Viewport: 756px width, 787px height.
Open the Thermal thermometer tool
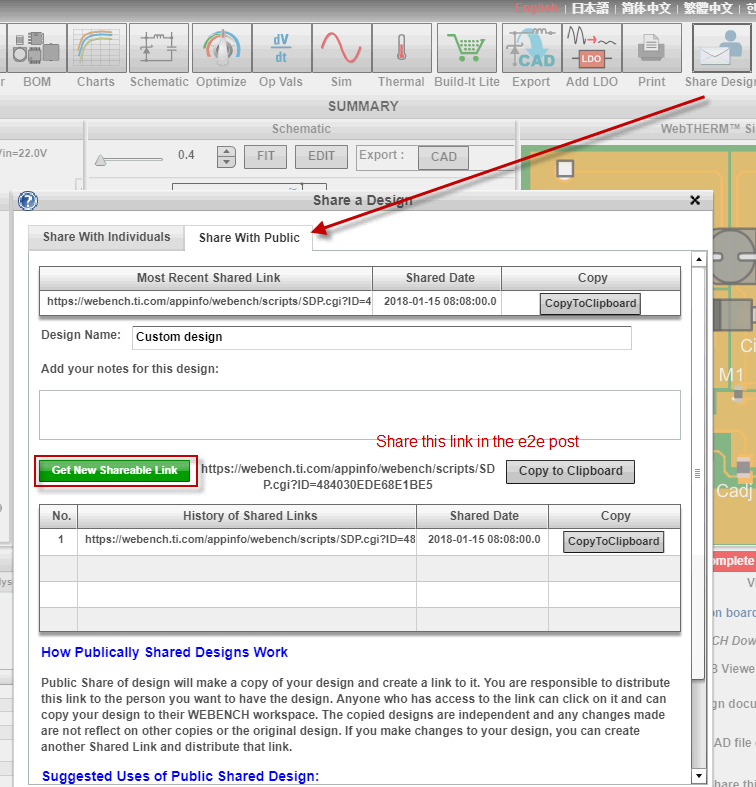pyautogui.click(x=402, y=48)
